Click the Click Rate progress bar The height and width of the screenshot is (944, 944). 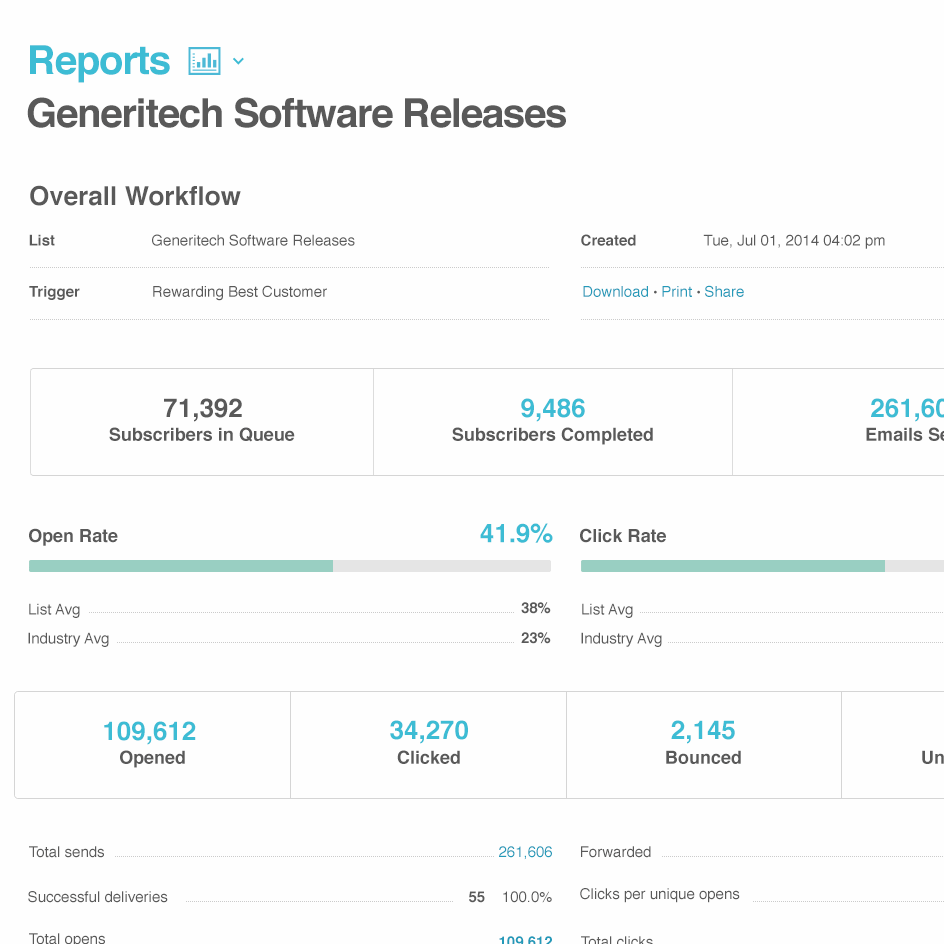coord(762,566)
